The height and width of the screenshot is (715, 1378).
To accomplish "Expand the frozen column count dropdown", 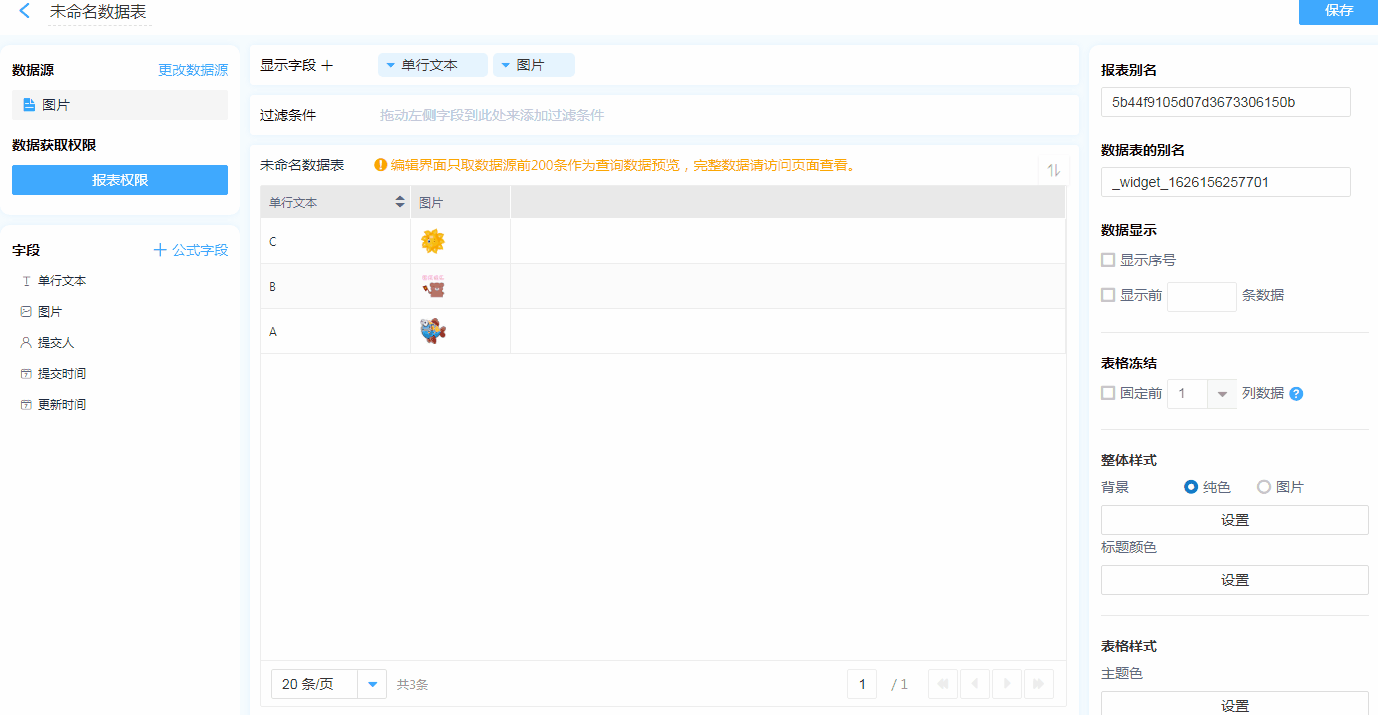I will 1221,394.
